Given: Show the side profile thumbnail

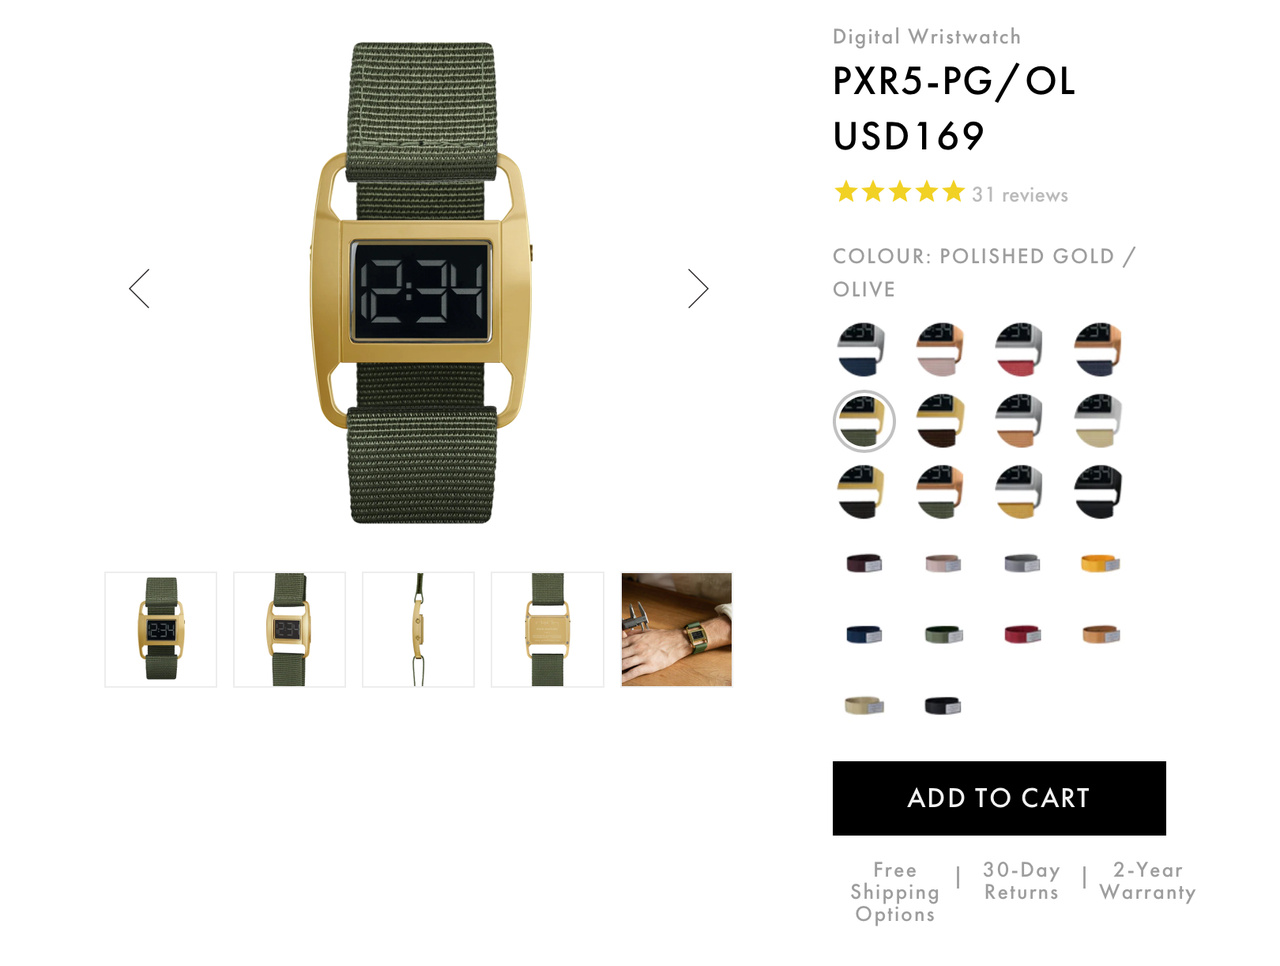Looking at the screenshot, I should point(418,630).
